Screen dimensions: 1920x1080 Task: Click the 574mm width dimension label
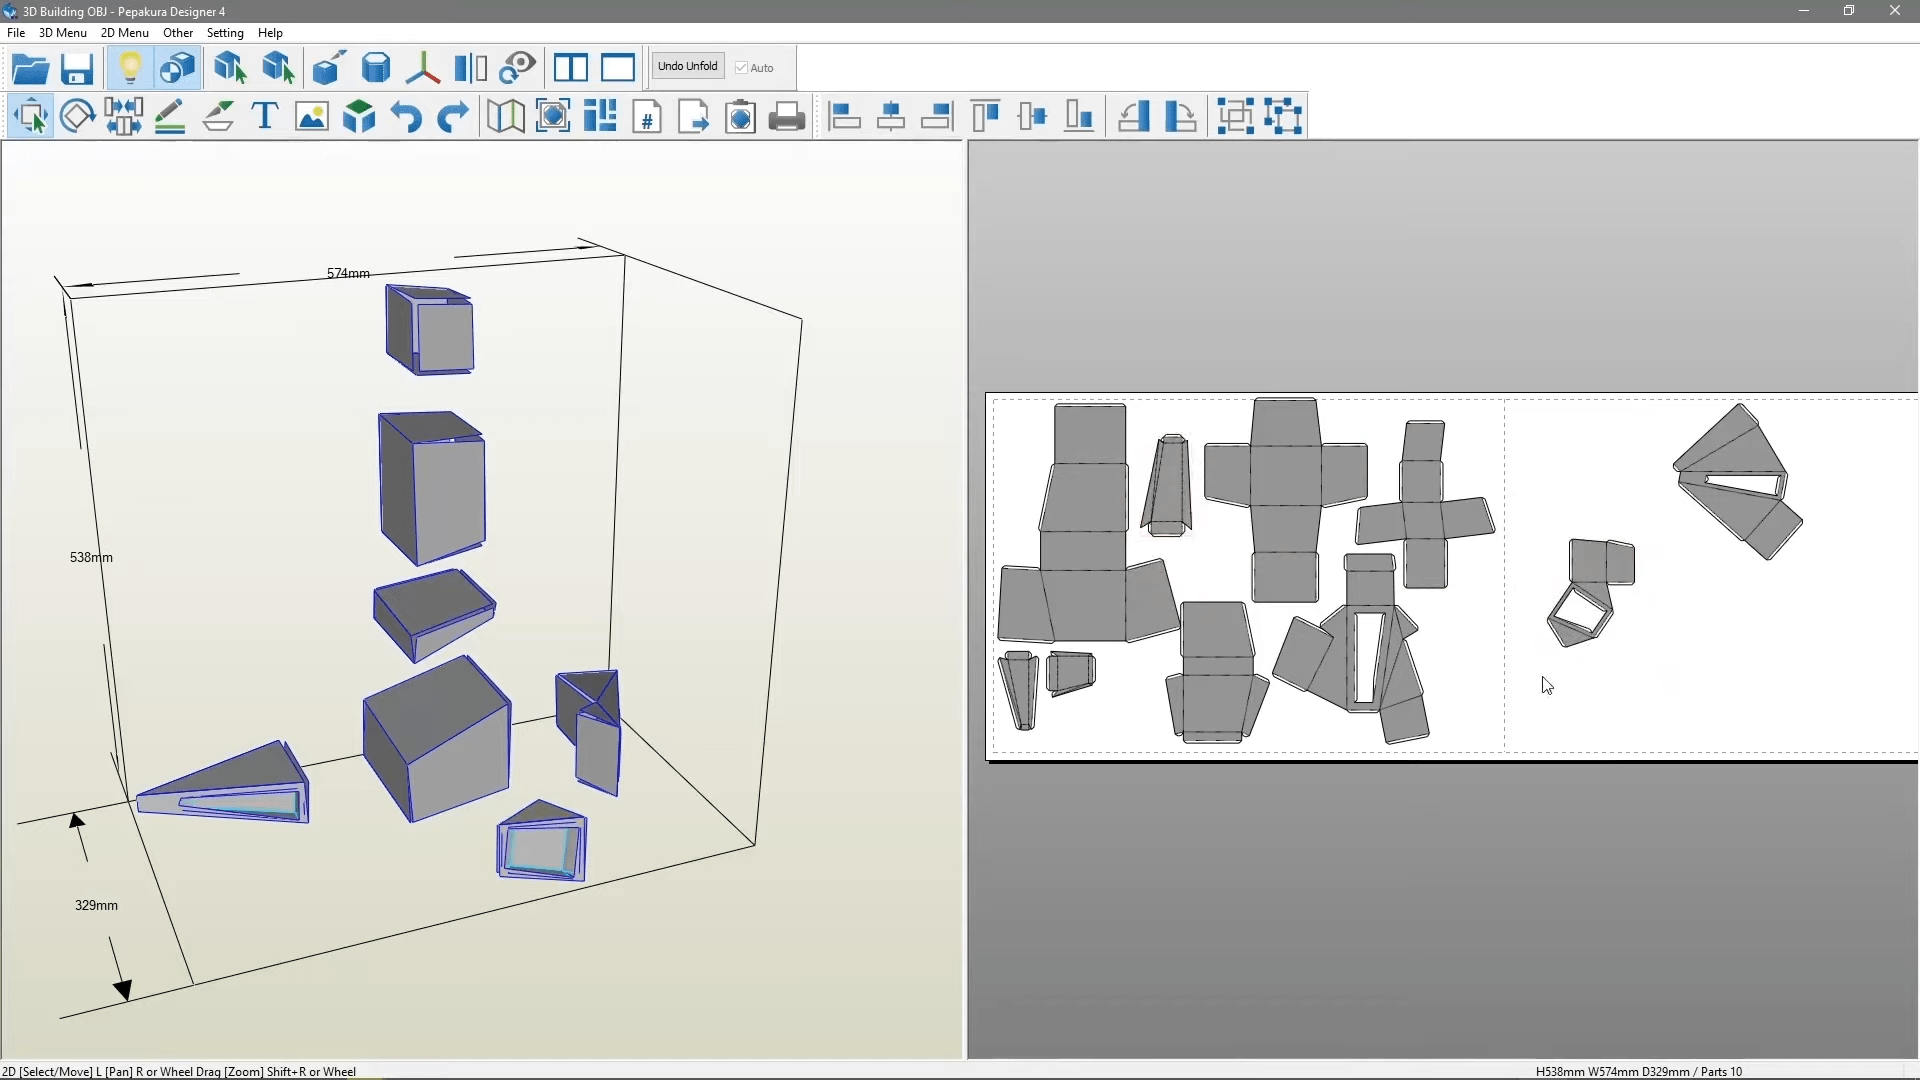[x=348, y=273]
